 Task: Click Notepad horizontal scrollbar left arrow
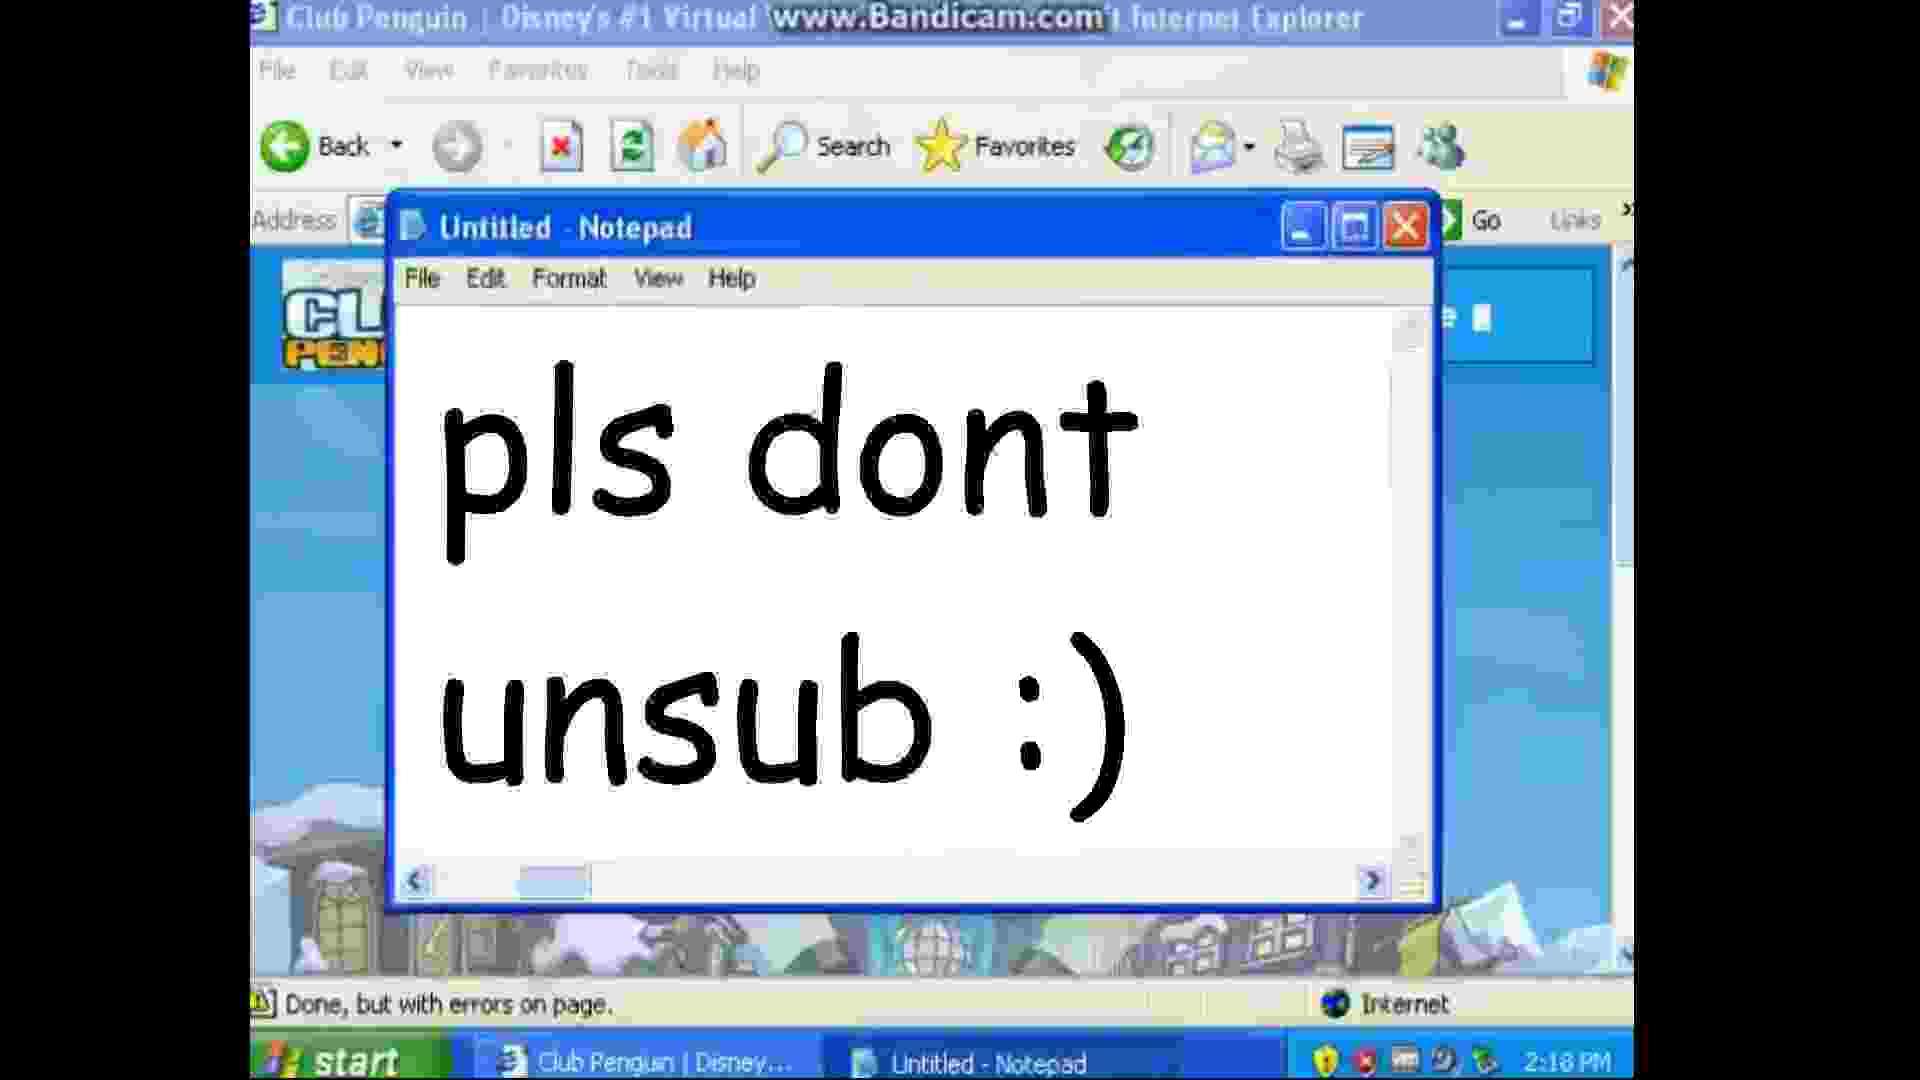point(415,881)
